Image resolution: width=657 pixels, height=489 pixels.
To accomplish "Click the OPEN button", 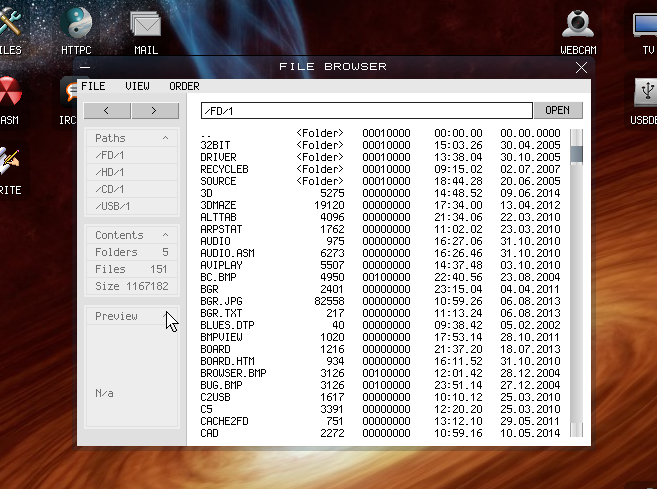I will click(558, 110).
